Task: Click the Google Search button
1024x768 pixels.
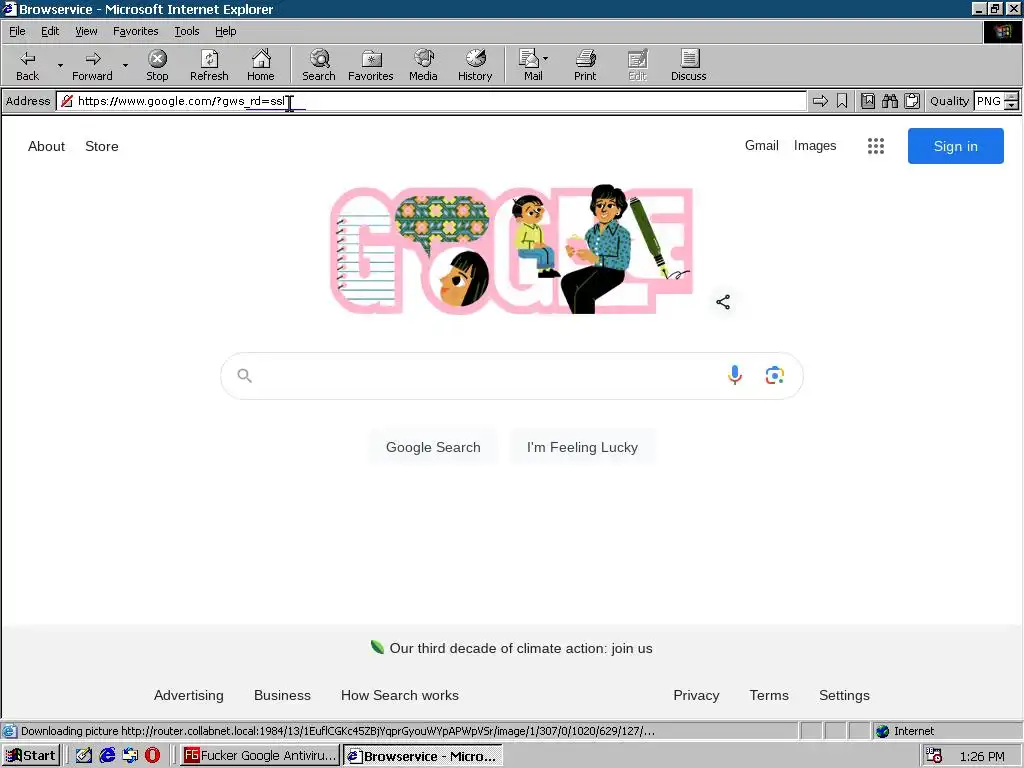Action: tap(433, 447)
